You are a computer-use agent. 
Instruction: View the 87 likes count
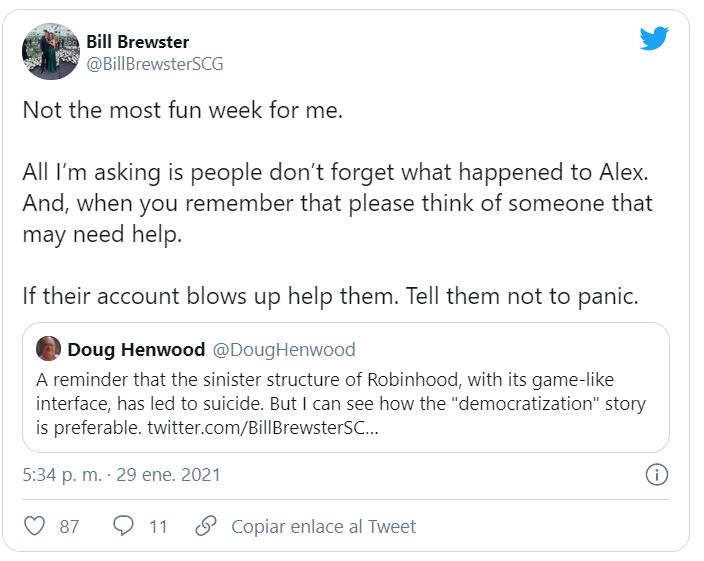[69, 526]
